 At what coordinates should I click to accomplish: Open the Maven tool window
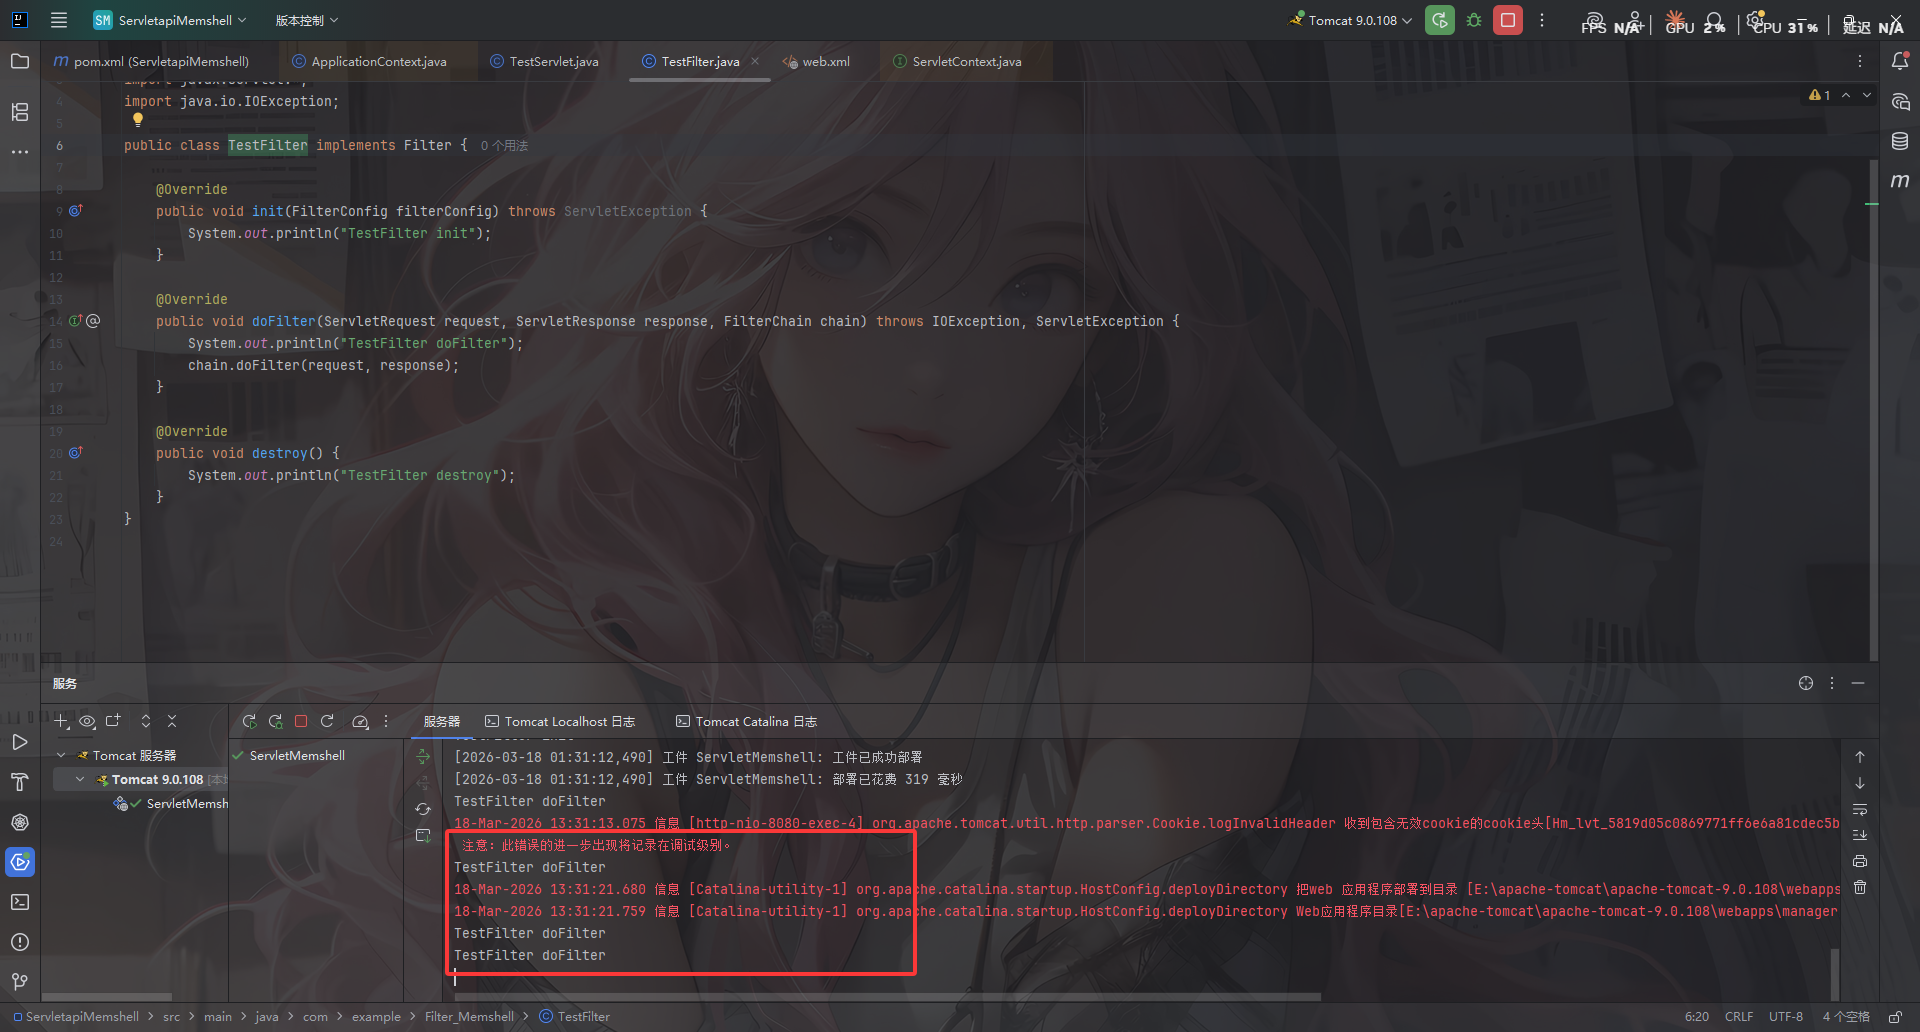1900,181
